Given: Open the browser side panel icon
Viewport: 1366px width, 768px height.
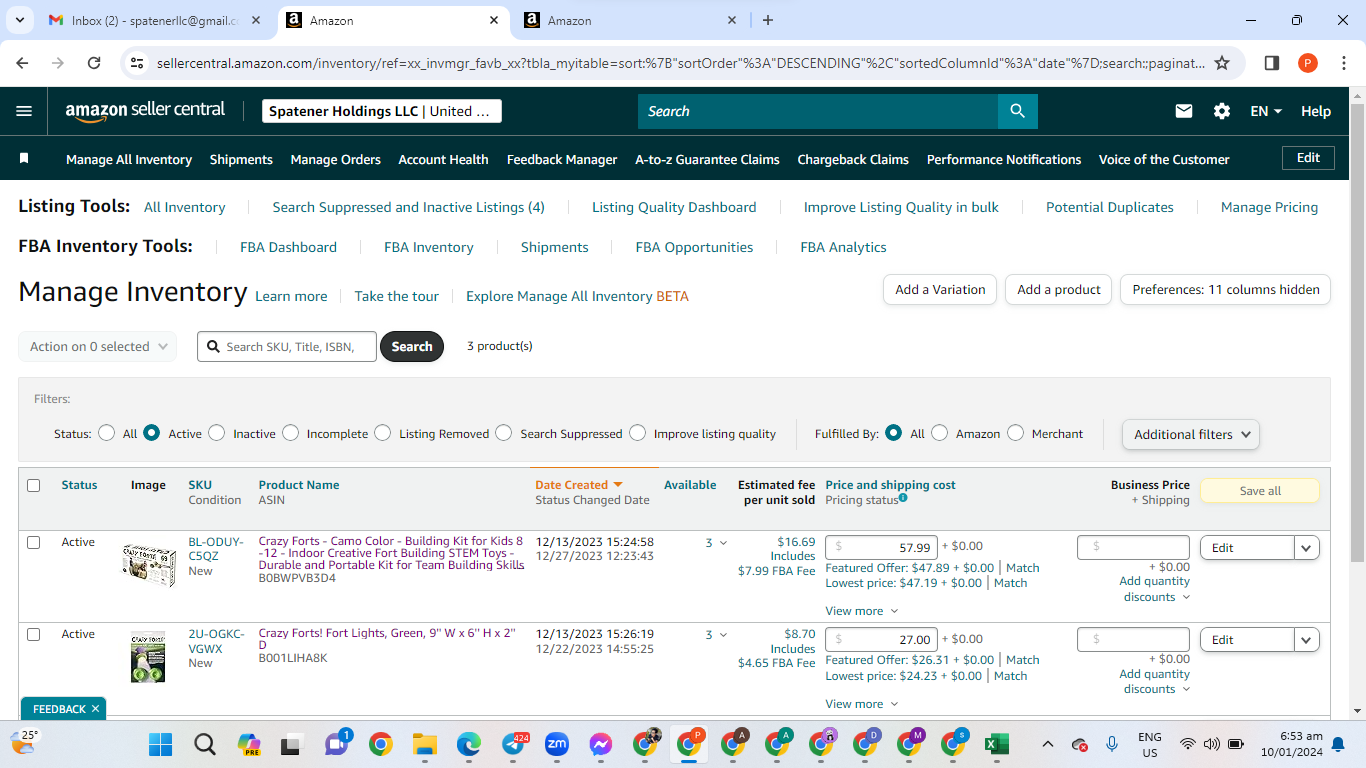Looking at the screenshot, I should [x=1272, y=63].
